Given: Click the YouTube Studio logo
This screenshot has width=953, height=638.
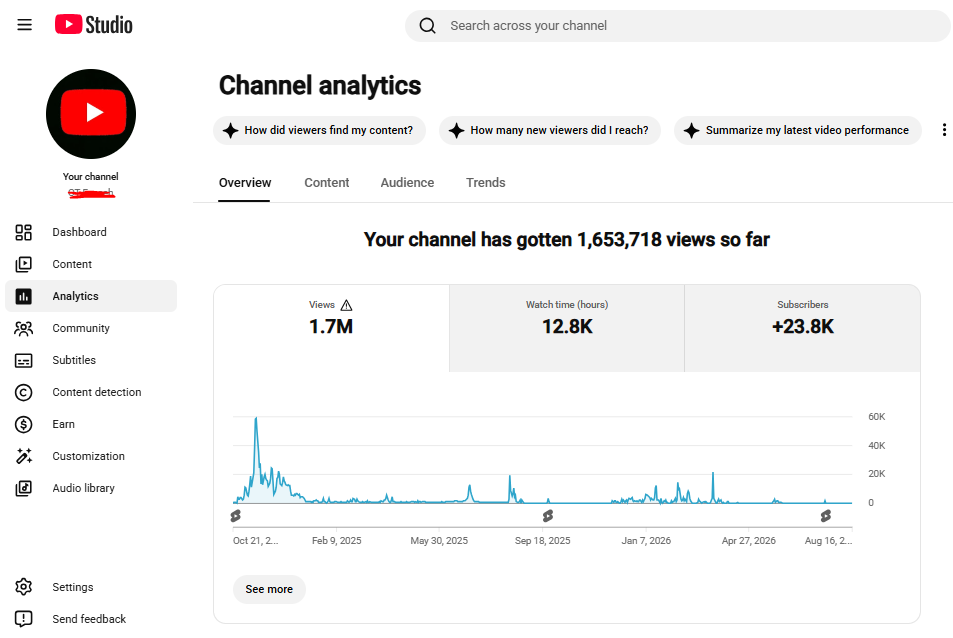Looking at the screenshot, I should pyautogui.click(x=94, y=25).
